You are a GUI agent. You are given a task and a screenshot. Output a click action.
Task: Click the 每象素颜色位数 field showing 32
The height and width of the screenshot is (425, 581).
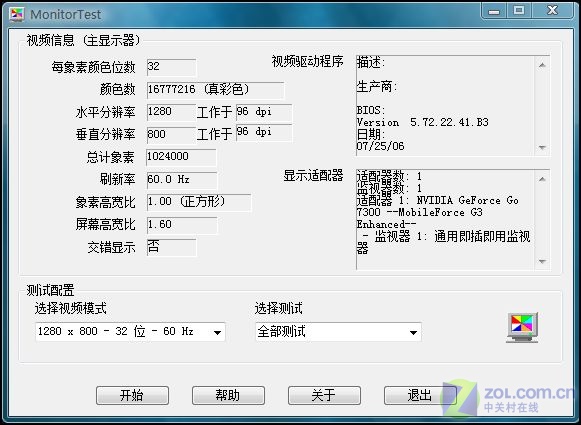click(171, 67)
